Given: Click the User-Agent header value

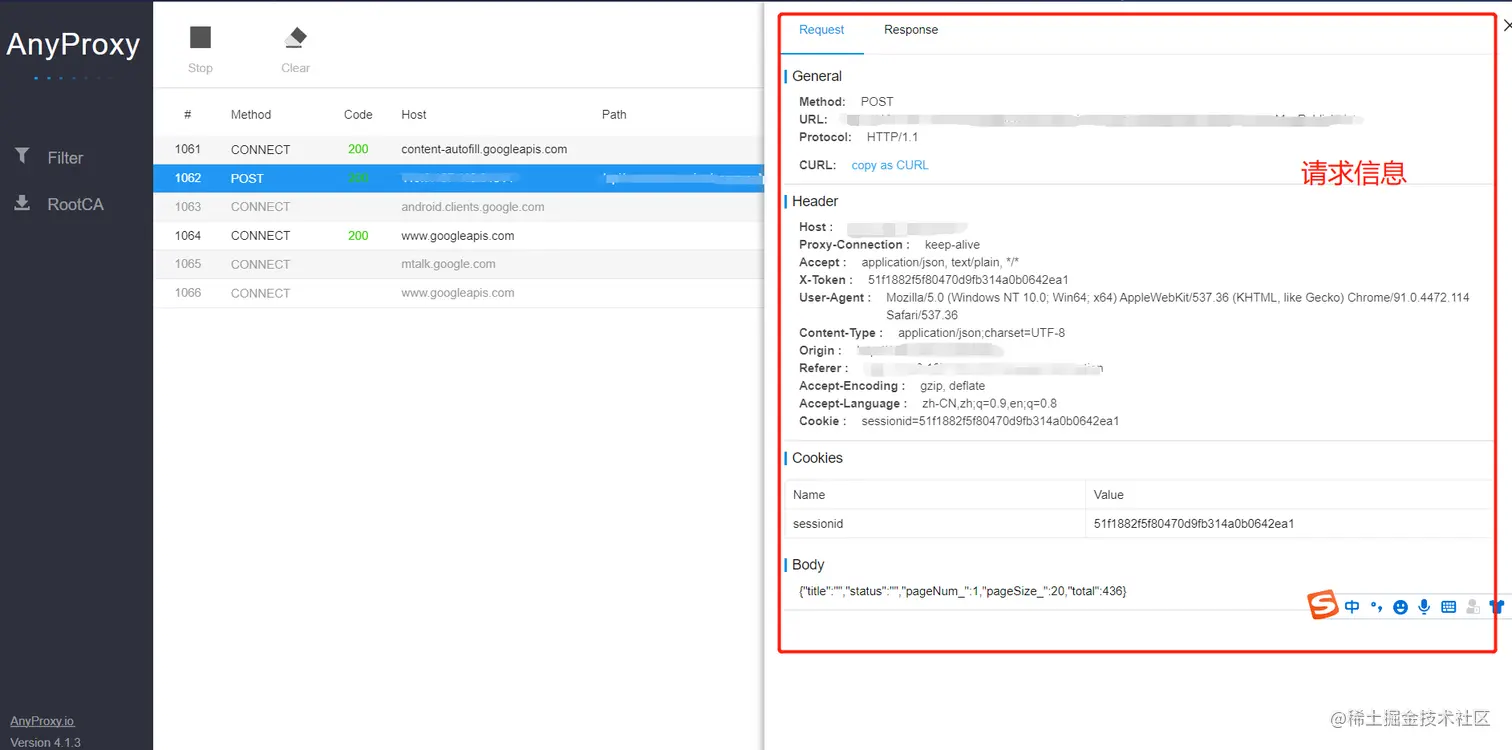Looking at the screenshot, I should pos(1178,306).
